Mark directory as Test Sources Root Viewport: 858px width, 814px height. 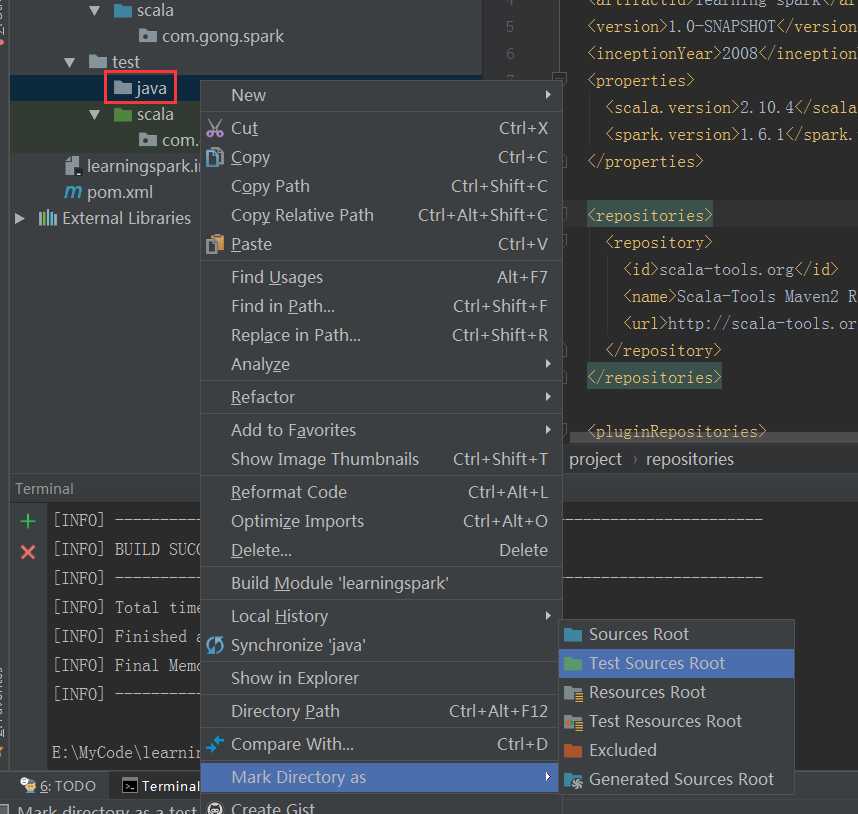tap(676, 664)
